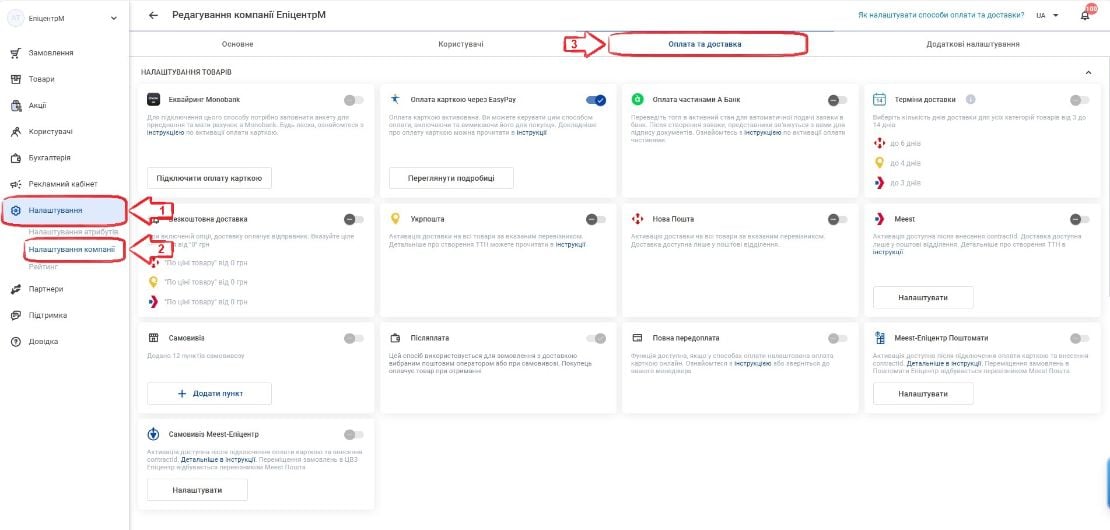Image resolution: width=1110 pixels, height=530 pixels.
Task: Click the AT avatar at top left
Action: coord(15,18)
